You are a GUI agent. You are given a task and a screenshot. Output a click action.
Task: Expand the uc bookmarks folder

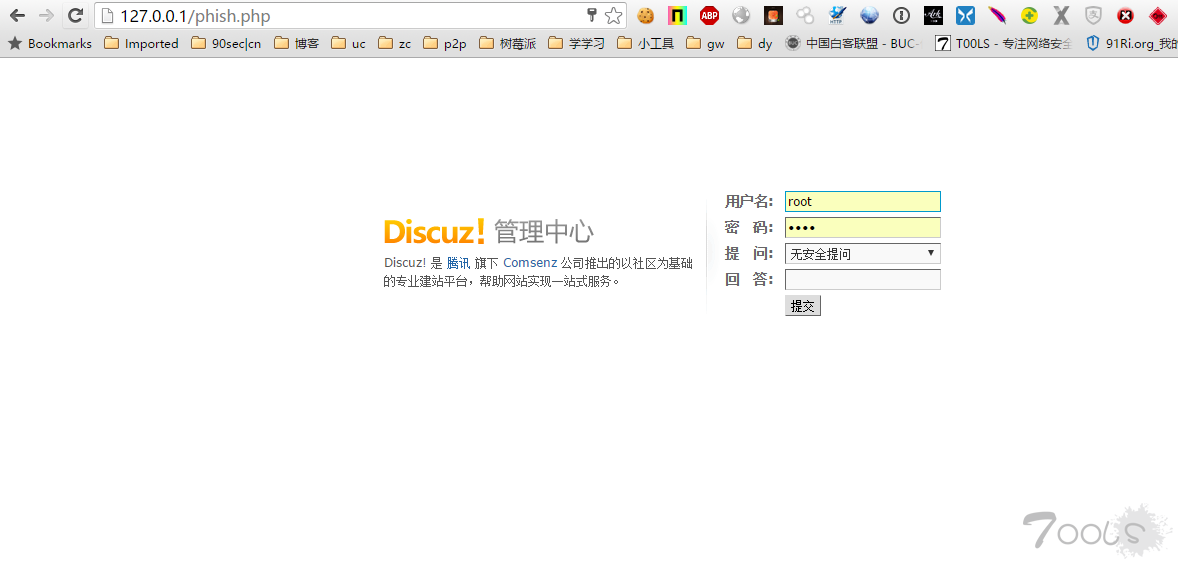pyautogui.click(x=348, y=44)
